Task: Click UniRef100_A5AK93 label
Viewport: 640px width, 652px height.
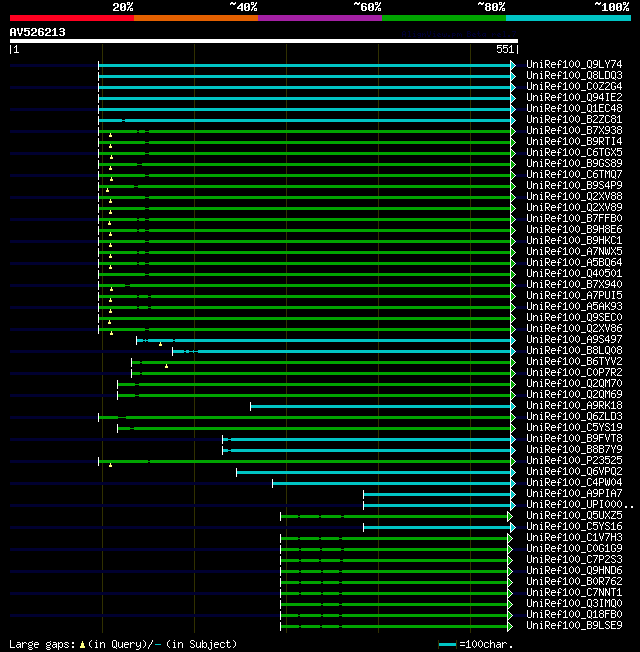Action: 574,306
